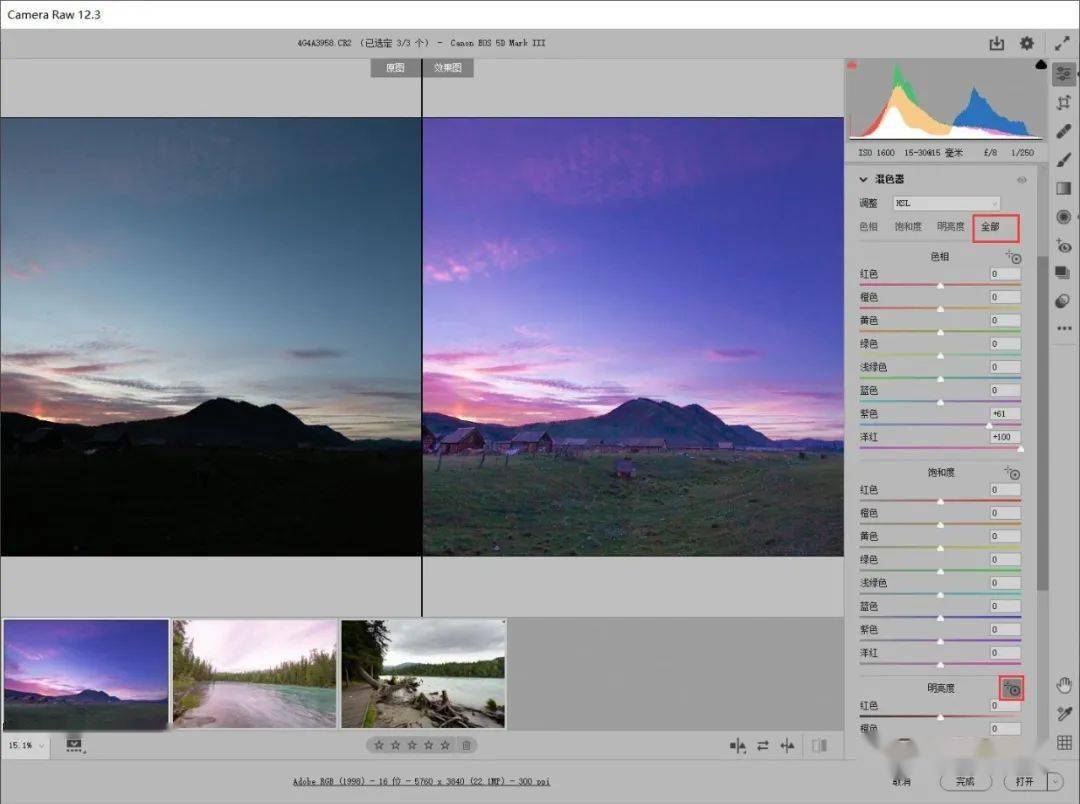Select the Hand tool
The height and width of the screenshot is (804, 1080).
tap(1064, 684)
